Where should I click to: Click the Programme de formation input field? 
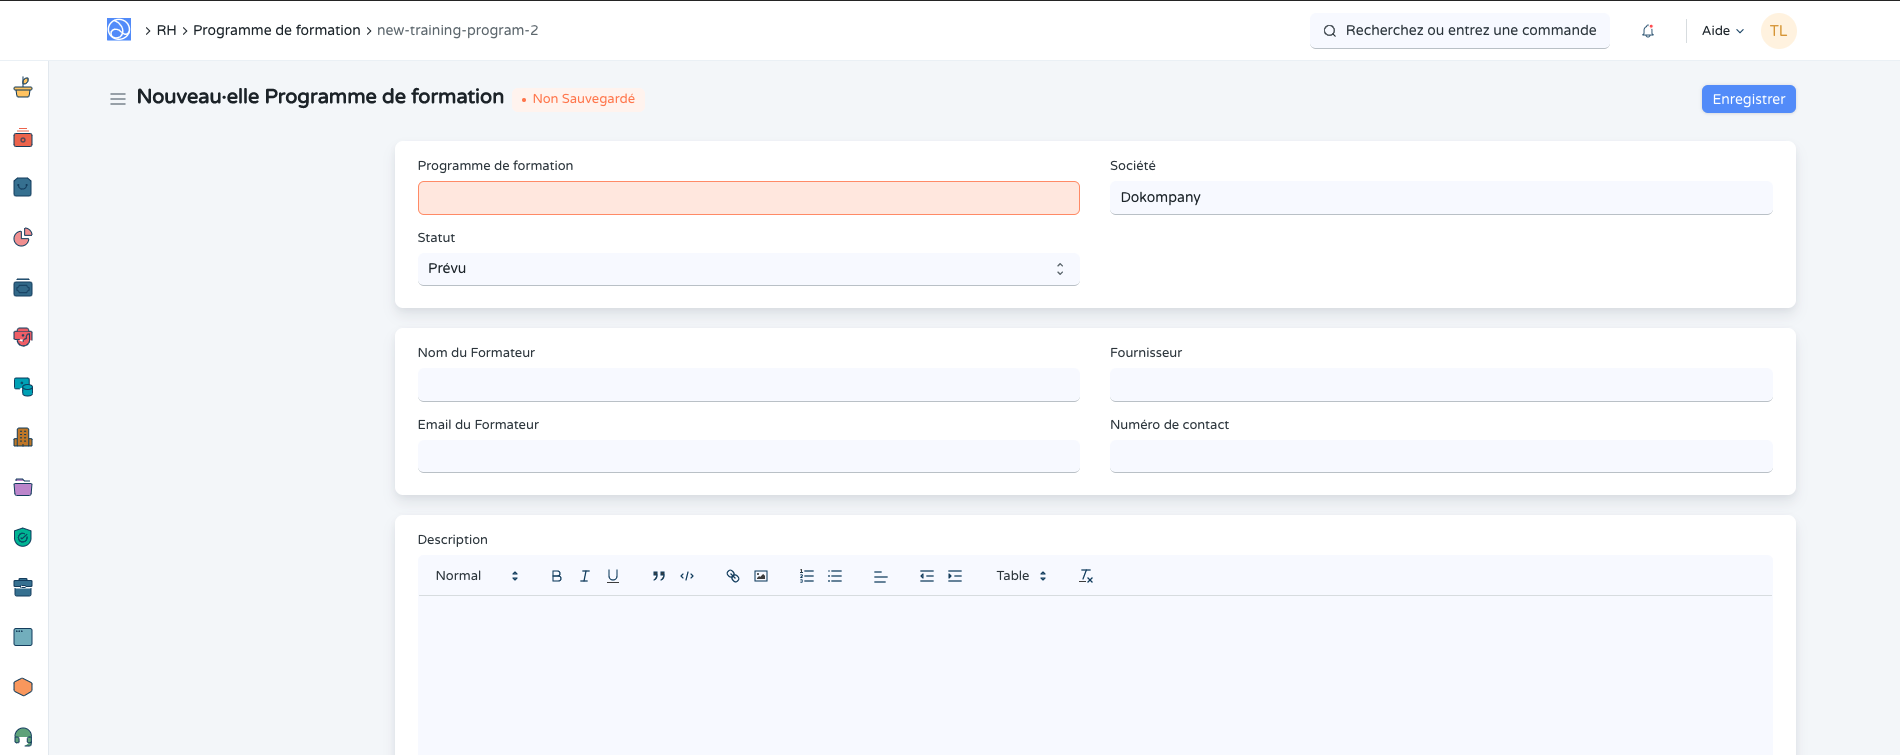pos(748,198)
